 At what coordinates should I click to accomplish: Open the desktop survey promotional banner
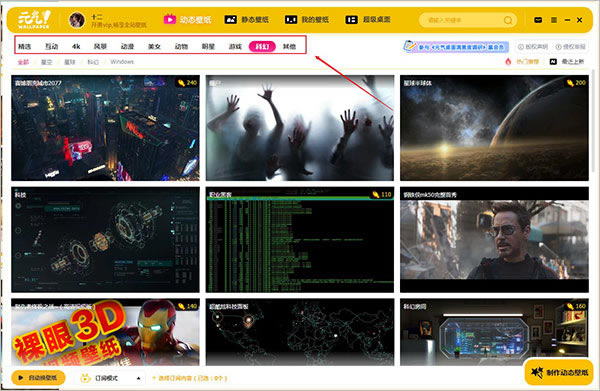[x=456, y=47]
